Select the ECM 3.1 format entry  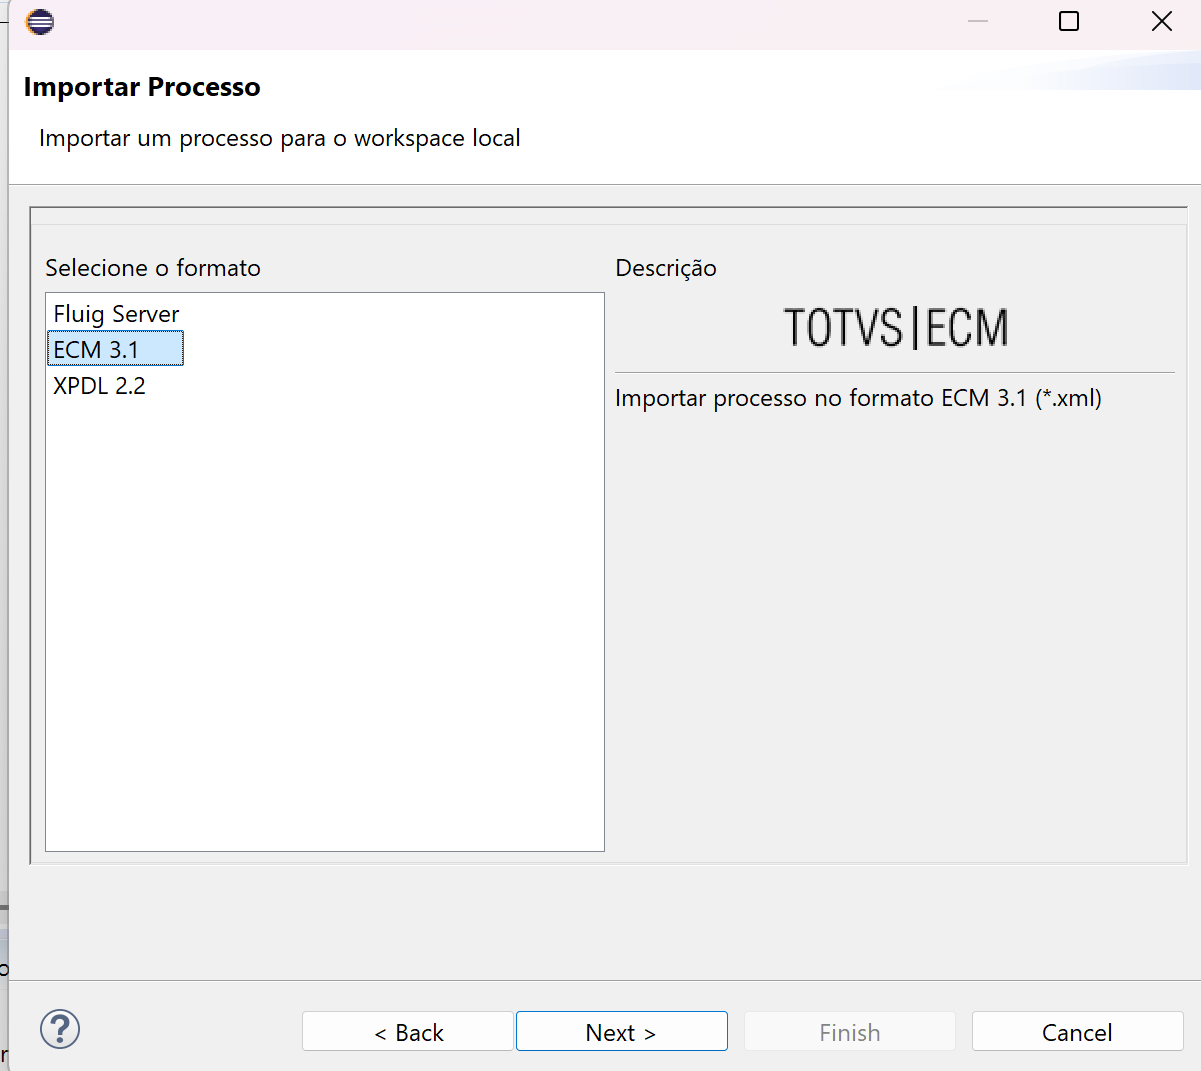[96, 350]
